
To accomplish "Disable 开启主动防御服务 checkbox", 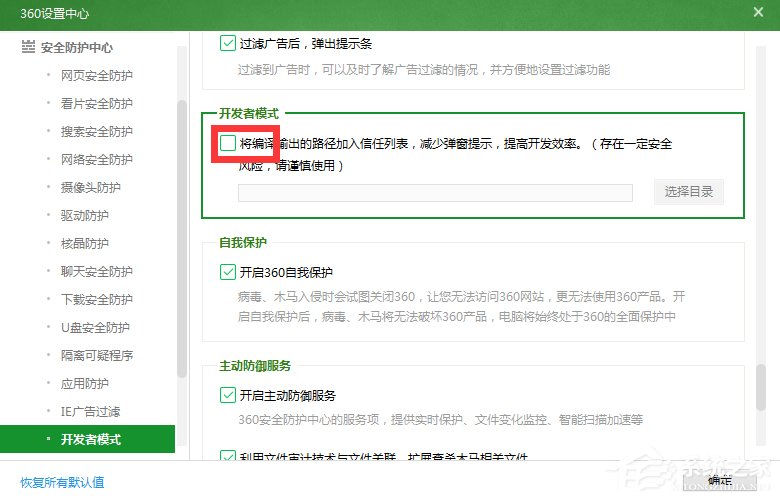I will [227, 395].
